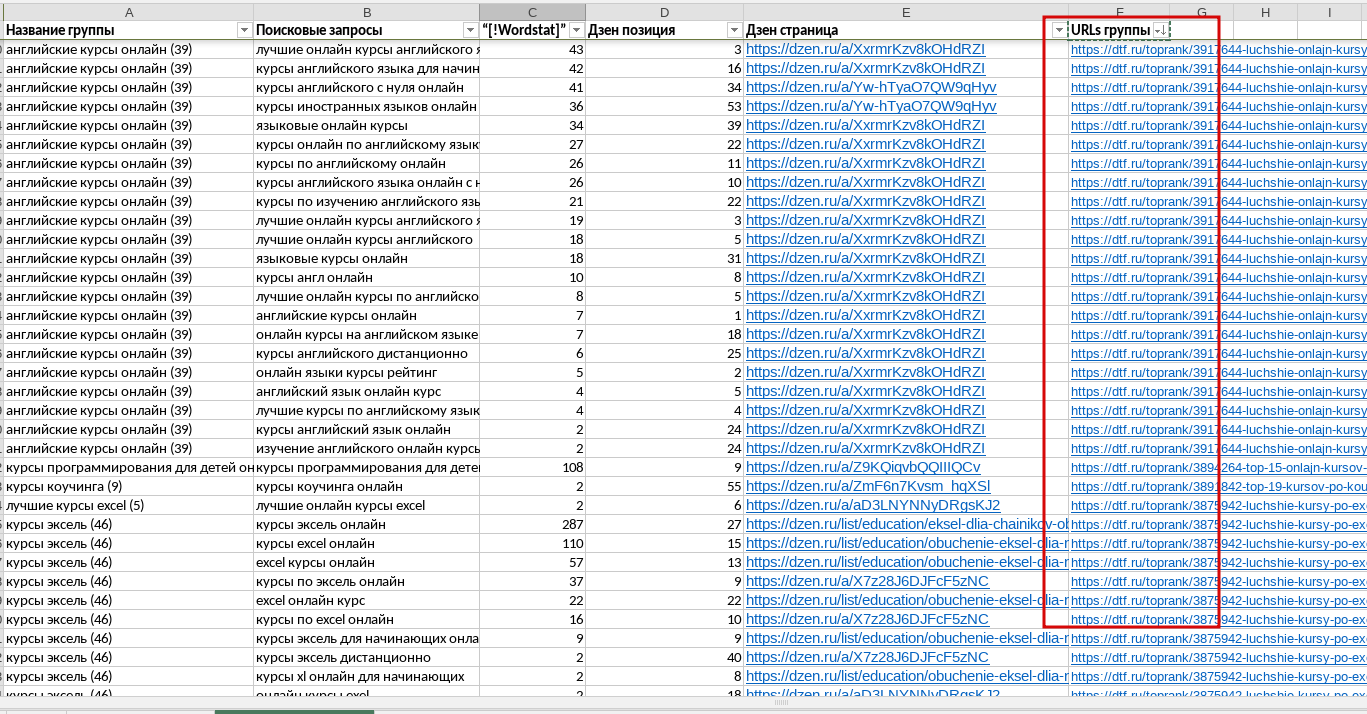1367x714 pixels.
Task: Open dzen link Z9KQiqvbQQIIIQCv
Action: pos(863,467)
